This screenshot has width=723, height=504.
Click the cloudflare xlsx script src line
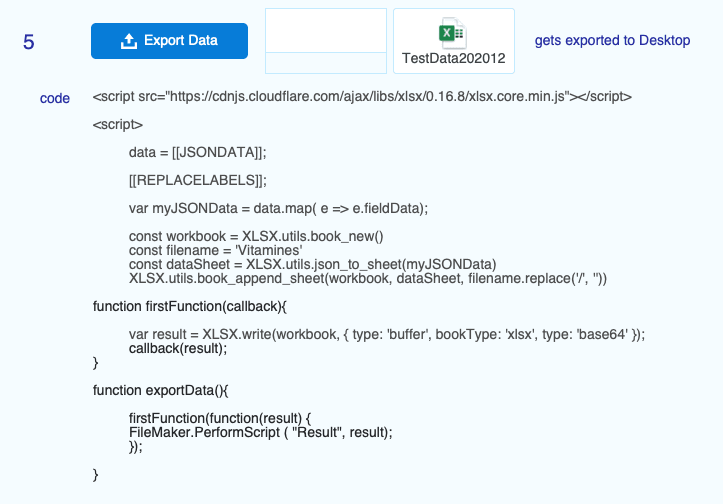click(x=362, y=97)
